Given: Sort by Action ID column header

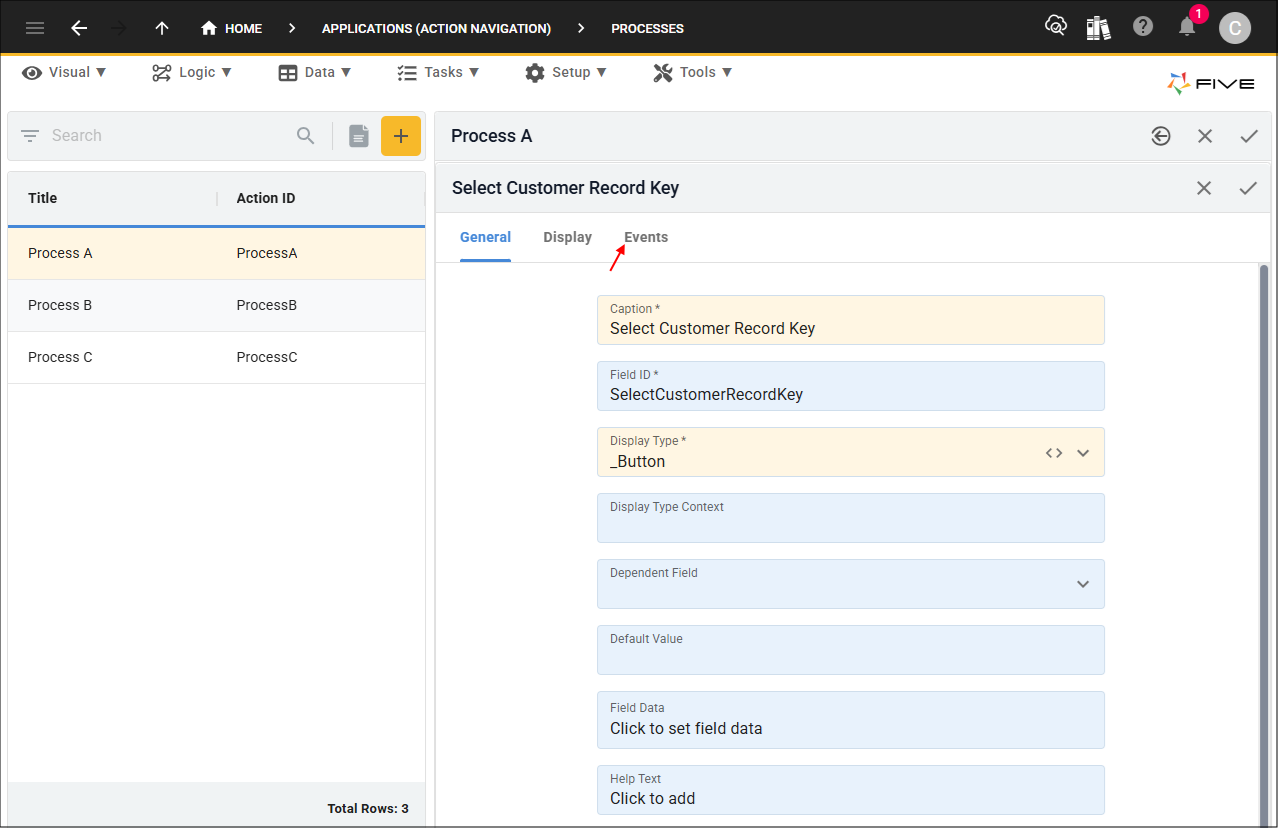Looking at the screenshot, I should click(x=266, y=198).
